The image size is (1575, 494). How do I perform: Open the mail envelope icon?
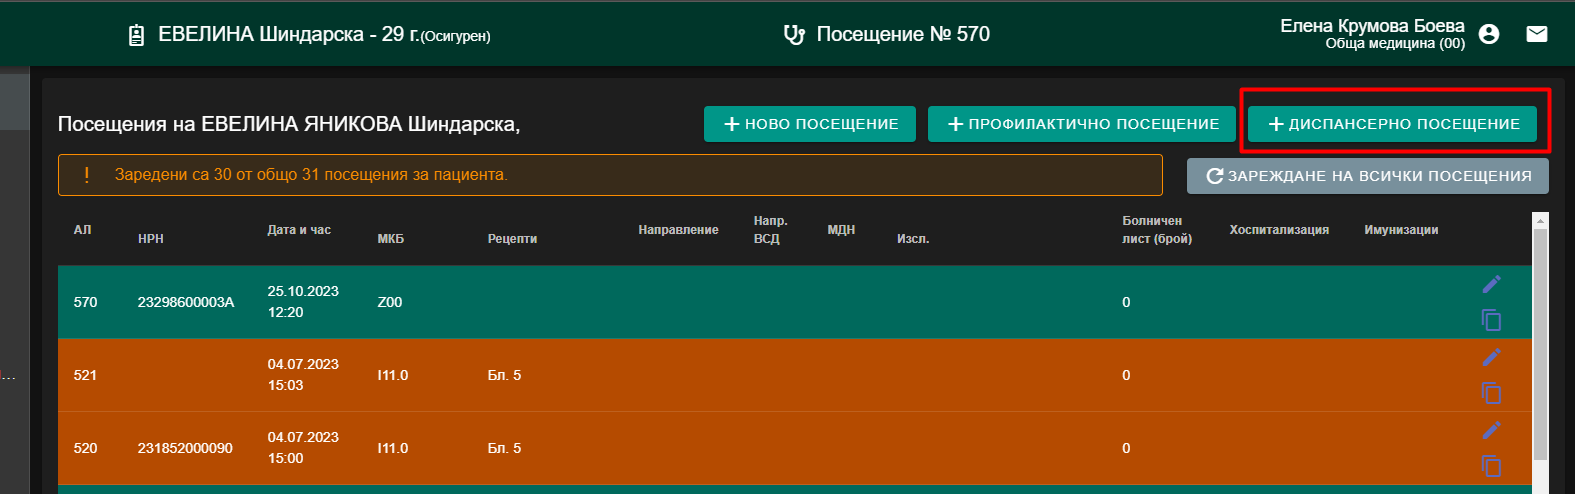click(1537, 34)
